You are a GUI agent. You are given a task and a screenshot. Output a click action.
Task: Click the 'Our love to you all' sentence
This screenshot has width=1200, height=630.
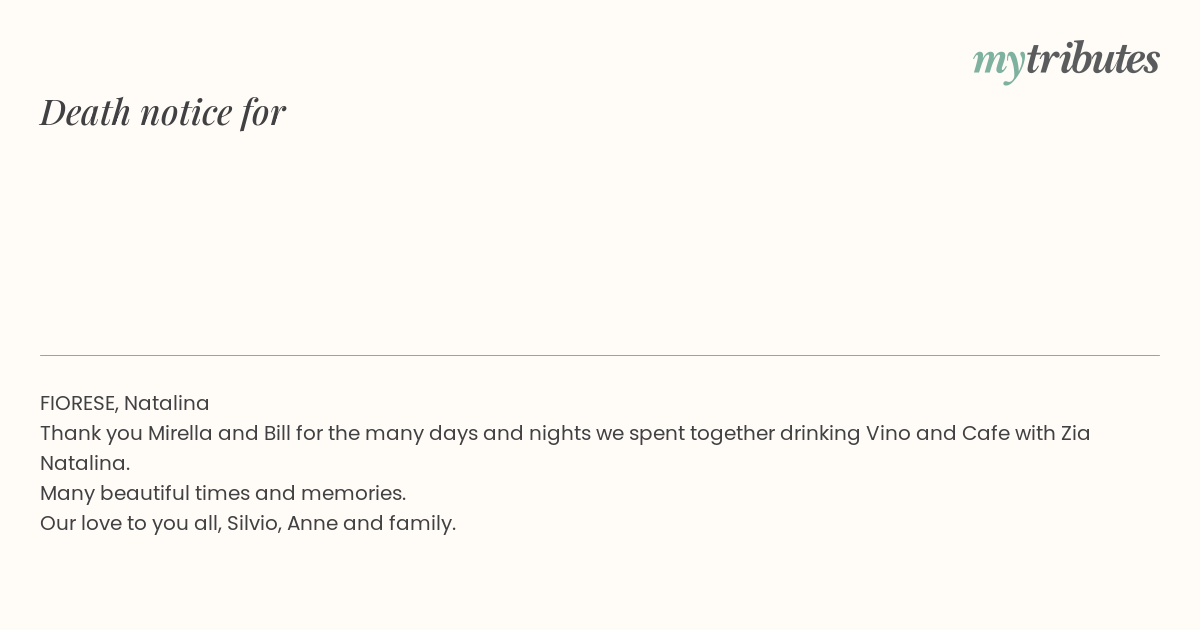130,523
